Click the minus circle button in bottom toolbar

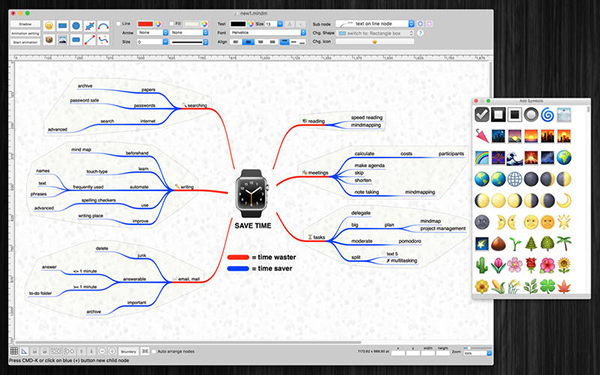(x=102, y=351)
